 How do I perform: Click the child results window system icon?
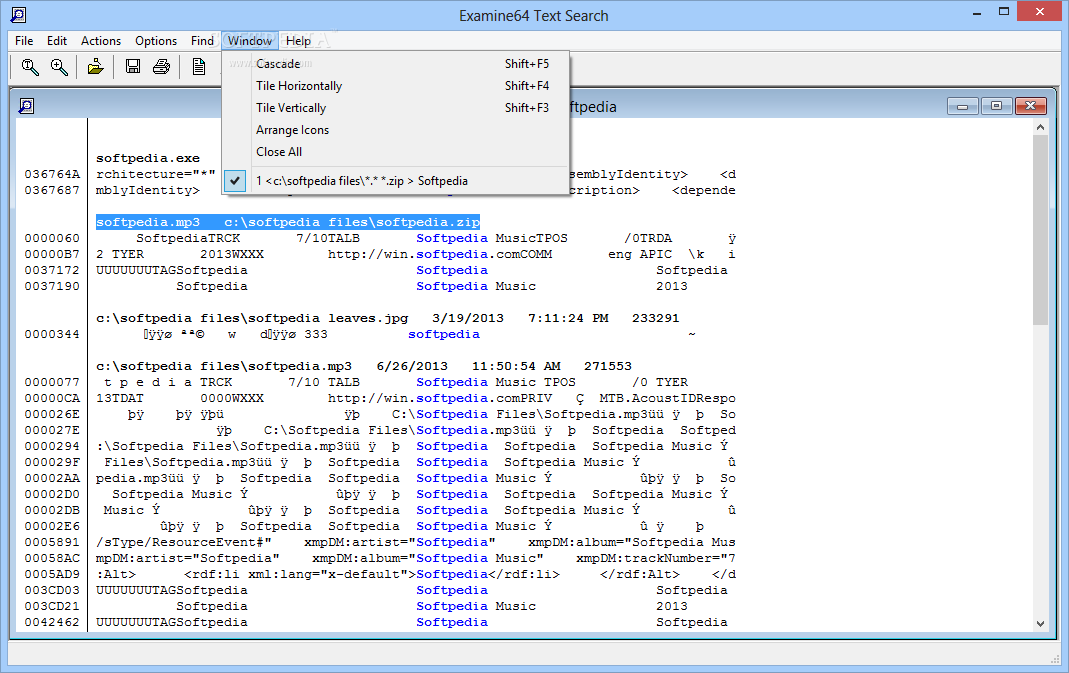[26, 106]
